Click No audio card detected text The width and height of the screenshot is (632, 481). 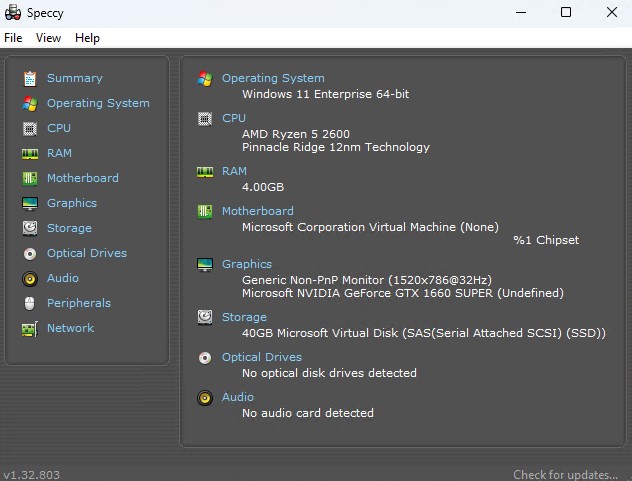click(308, 413)
